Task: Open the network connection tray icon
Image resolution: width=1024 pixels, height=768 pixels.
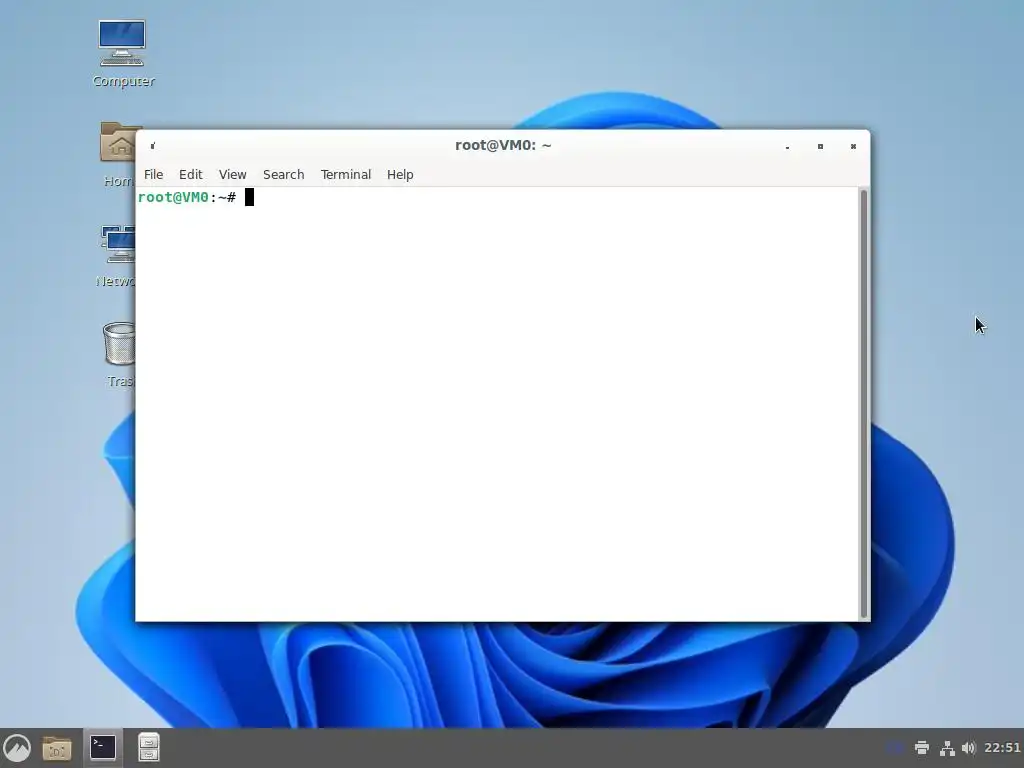Action: (947, 748)
